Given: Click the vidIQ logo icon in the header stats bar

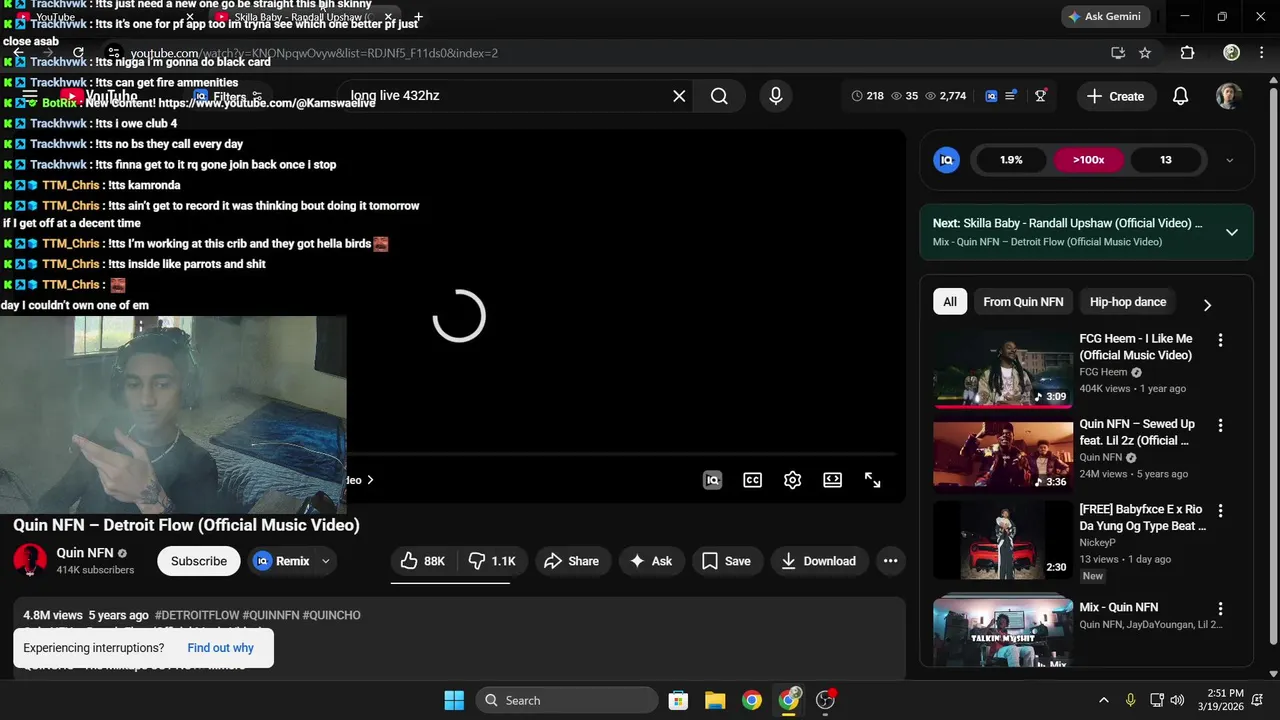Looking at the screenshot, I should tap(991, 96).
